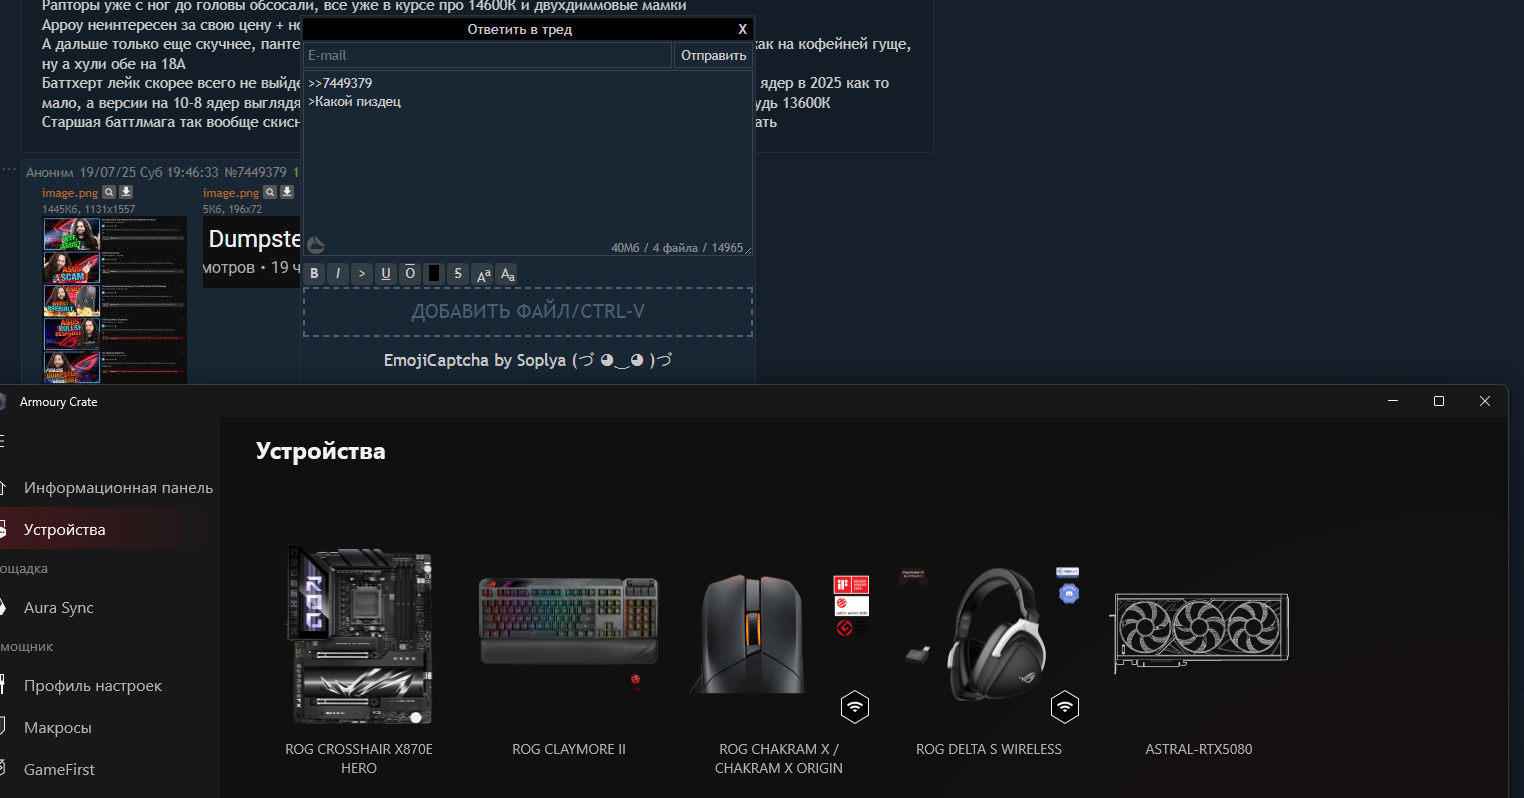
Task: Open Aura Sync section
Action: pyautogui.click(x=58, y=608)
